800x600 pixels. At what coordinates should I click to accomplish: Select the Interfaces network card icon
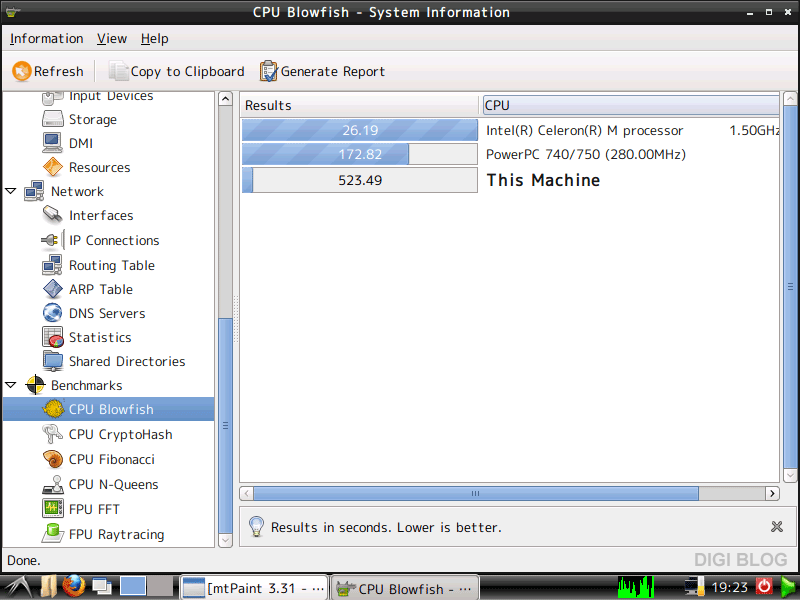pyautogui.click(x=53, y=215)
